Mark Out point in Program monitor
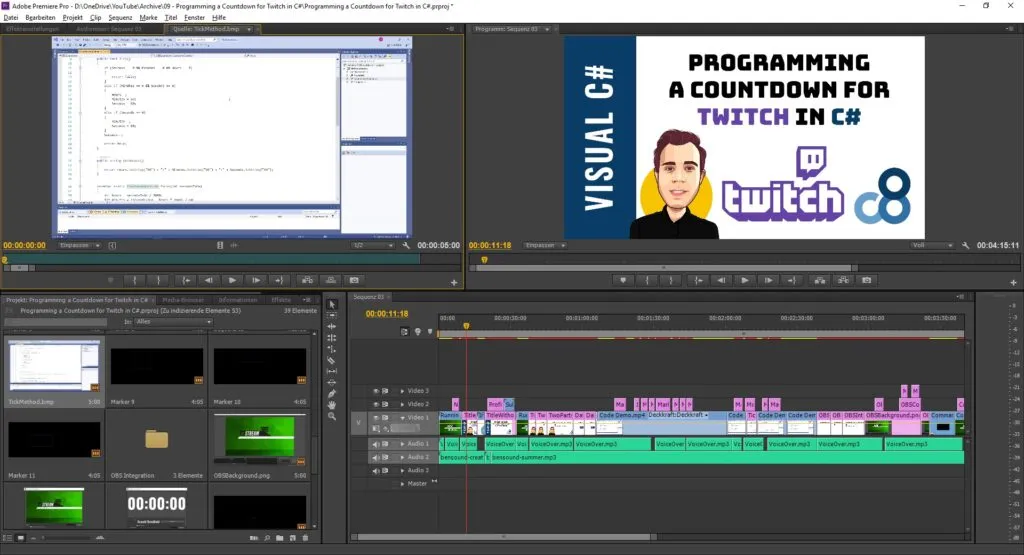This screenshot has width=1024, height=555. tap(671, 280)
